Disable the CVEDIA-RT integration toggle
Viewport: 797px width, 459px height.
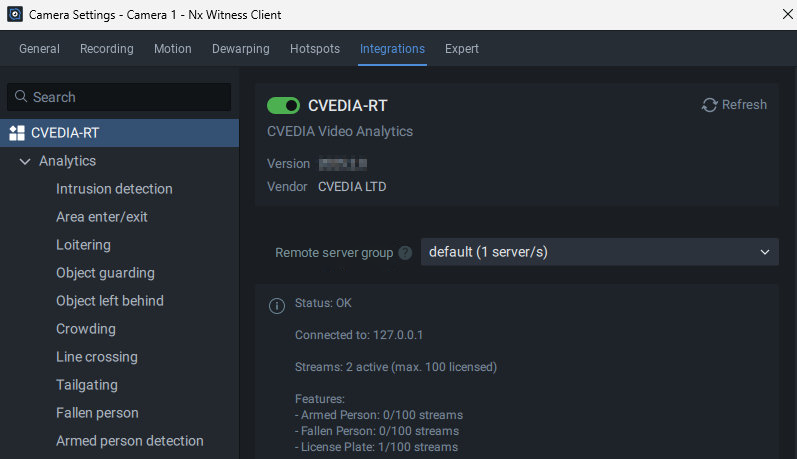(x=284, y=105)
